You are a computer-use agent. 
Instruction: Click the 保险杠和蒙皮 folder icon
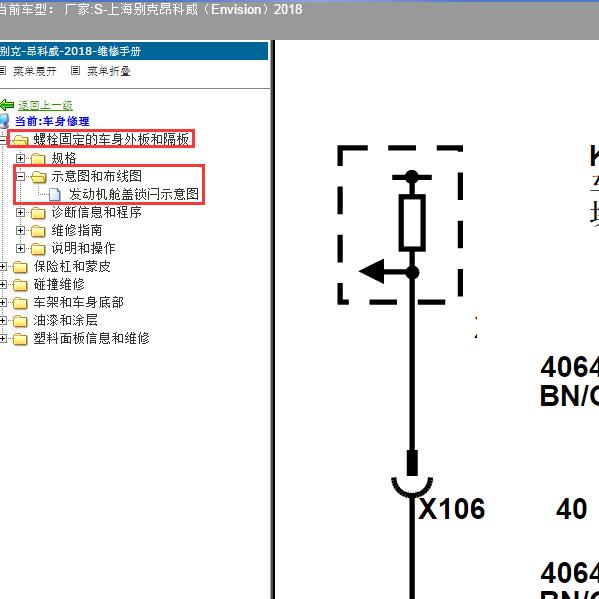coord(20,267)
